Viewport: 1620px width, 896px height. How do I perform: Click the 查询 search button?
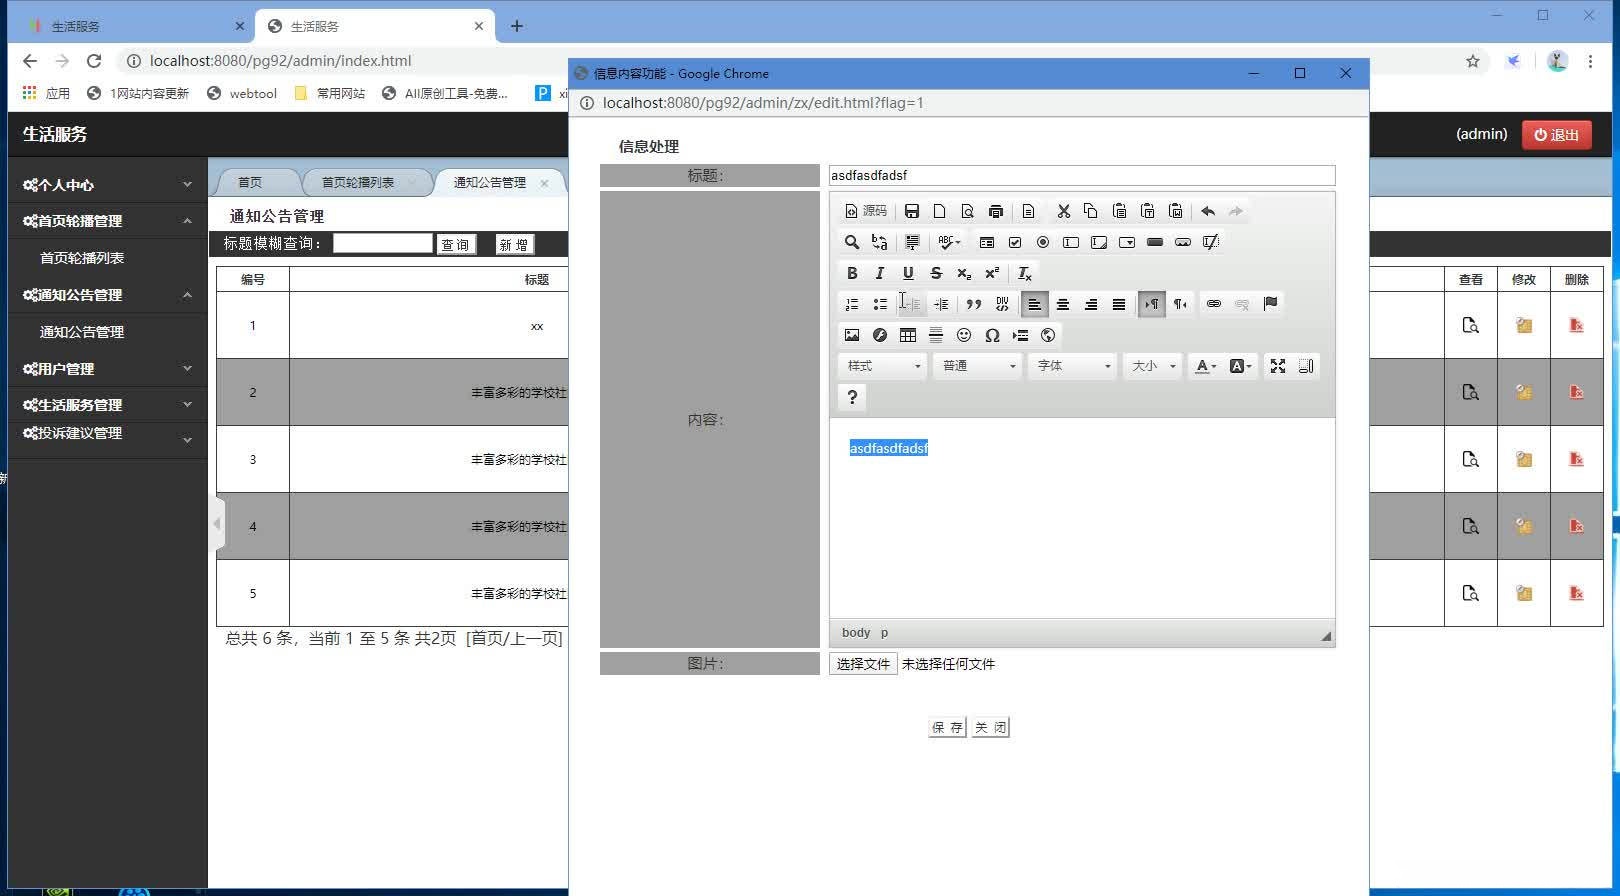pos(456,245)
